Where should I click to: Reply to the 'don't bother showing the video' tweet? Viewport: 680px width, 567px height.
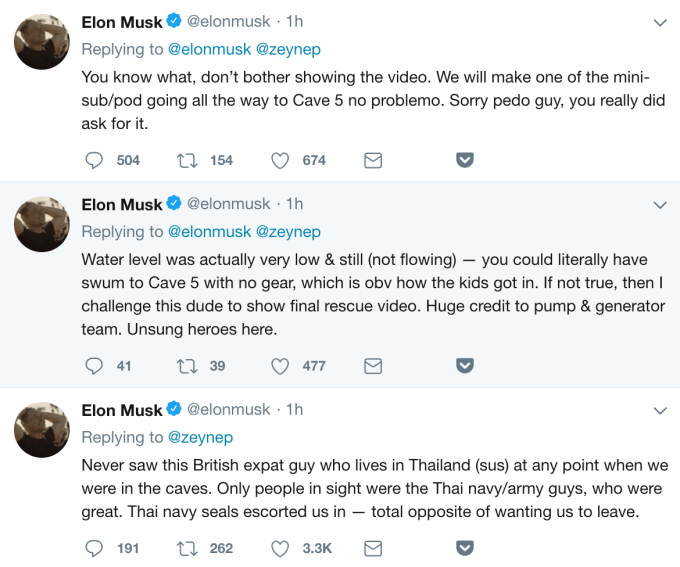95,160
